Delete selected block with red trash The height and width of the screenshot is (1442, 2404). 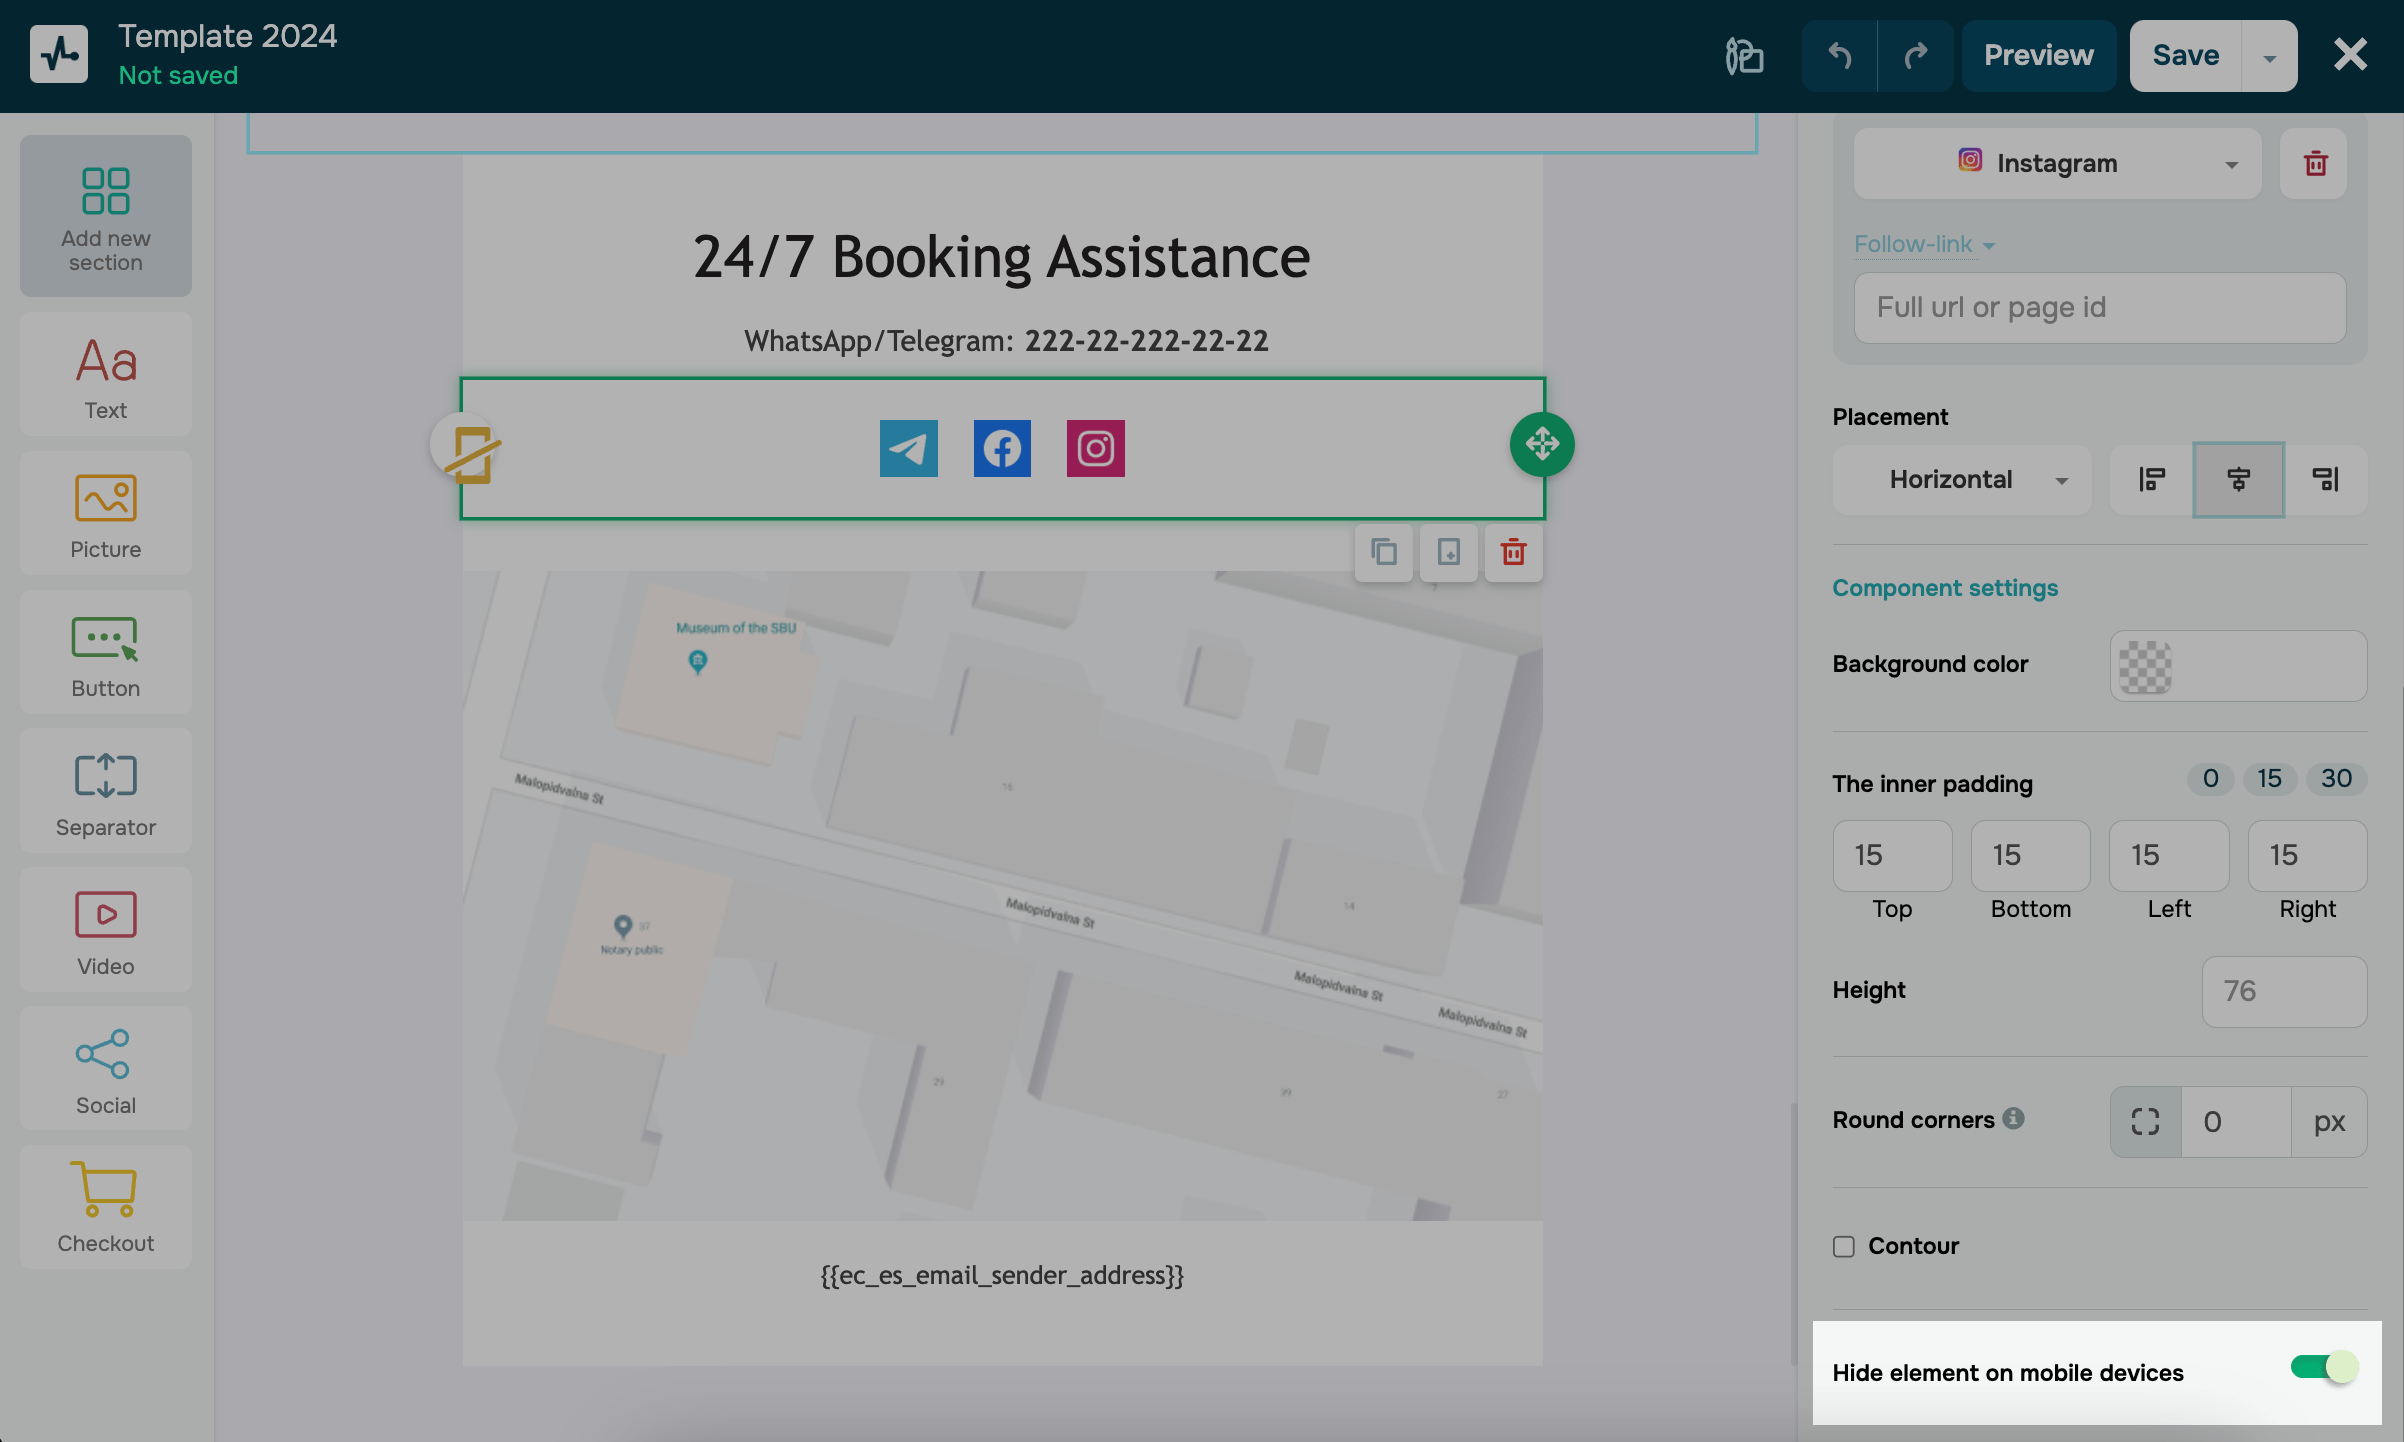click(1513, 552)
